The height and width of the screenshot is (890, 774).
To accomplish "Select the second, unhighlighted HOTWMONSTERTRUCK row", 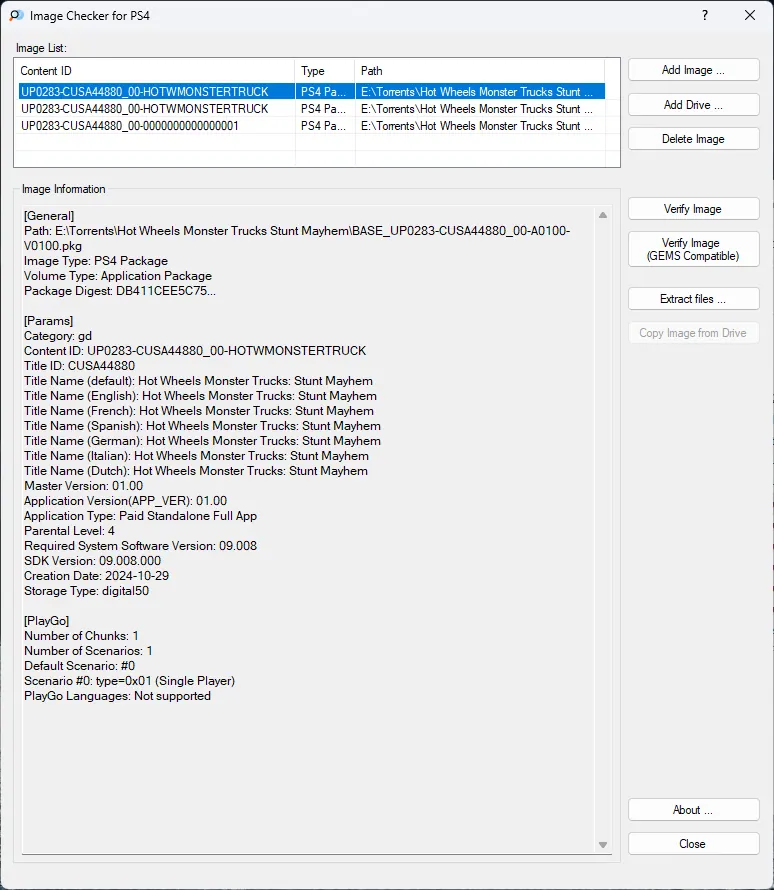I will [312, 108].
